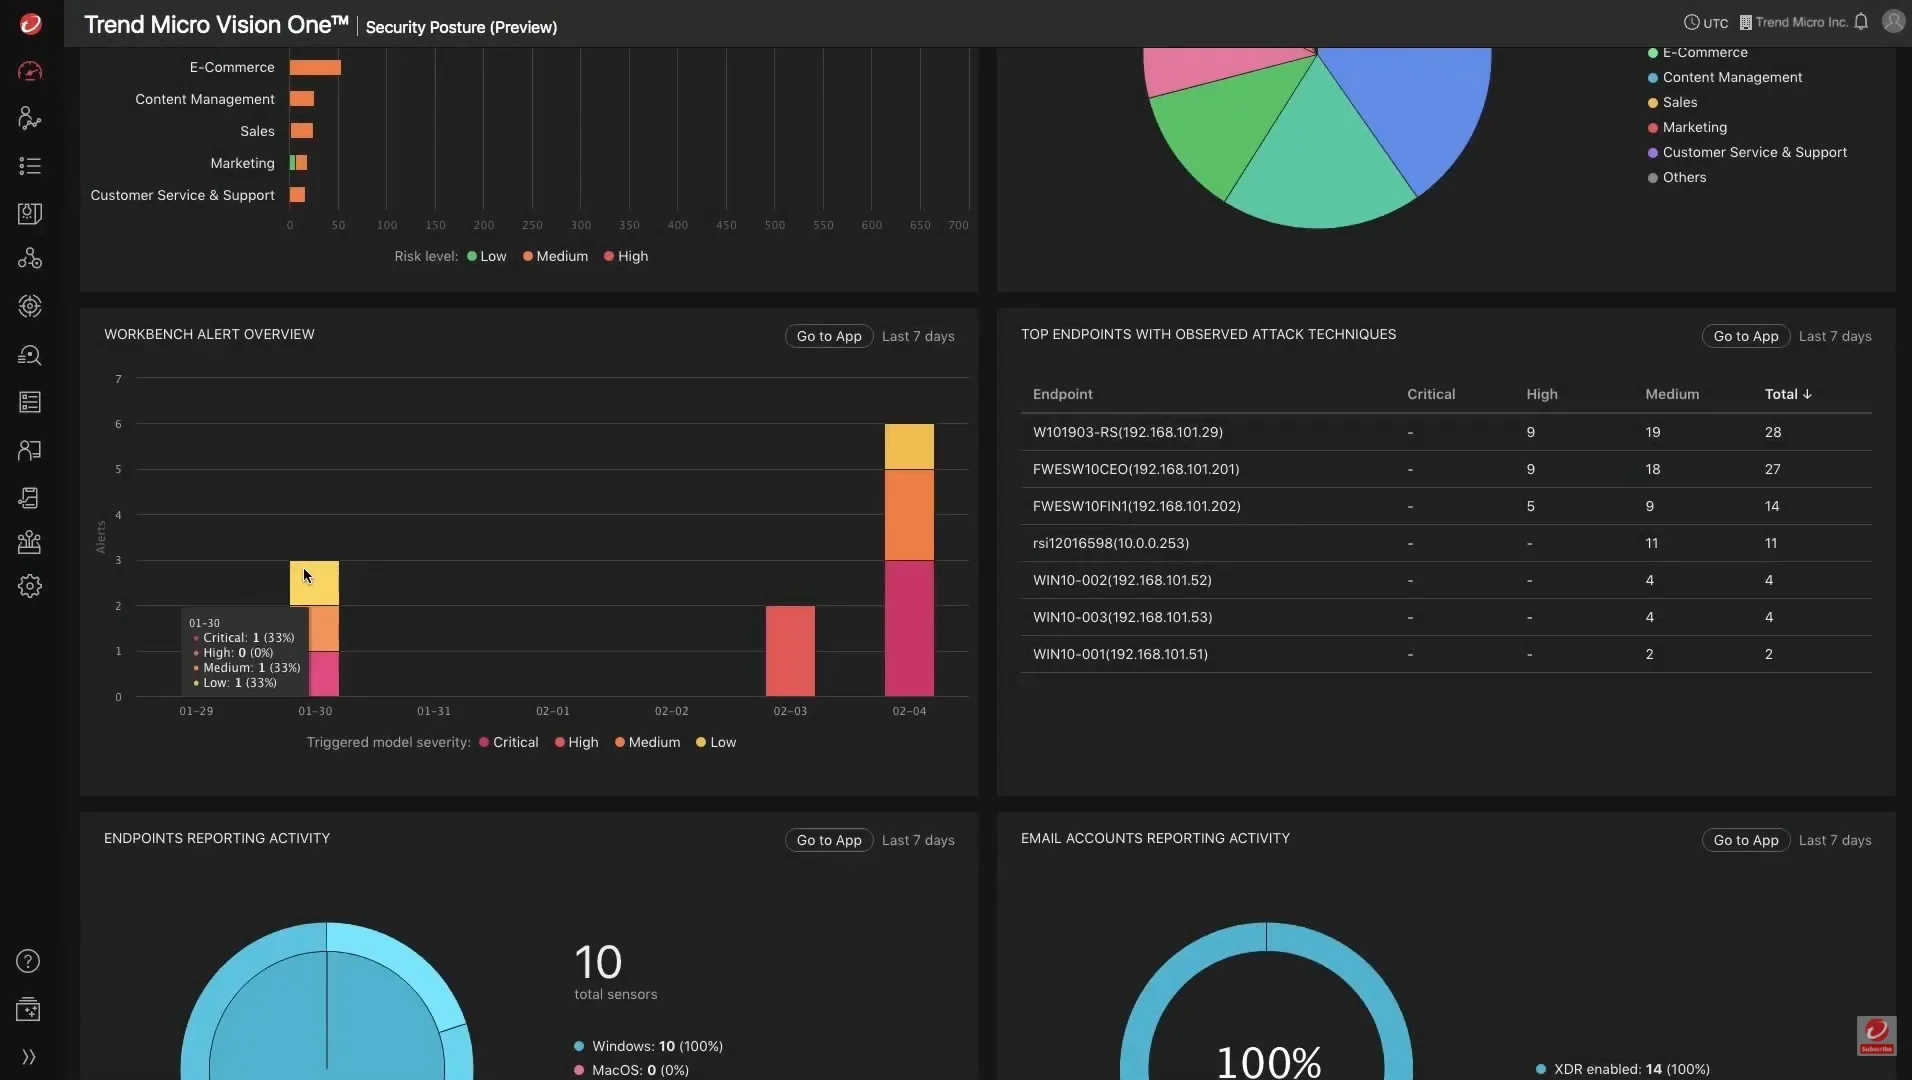Open the crosshair target sidebar icon
The height and width of the screenshot is (1080, 1912).
[x=30, y=306]
